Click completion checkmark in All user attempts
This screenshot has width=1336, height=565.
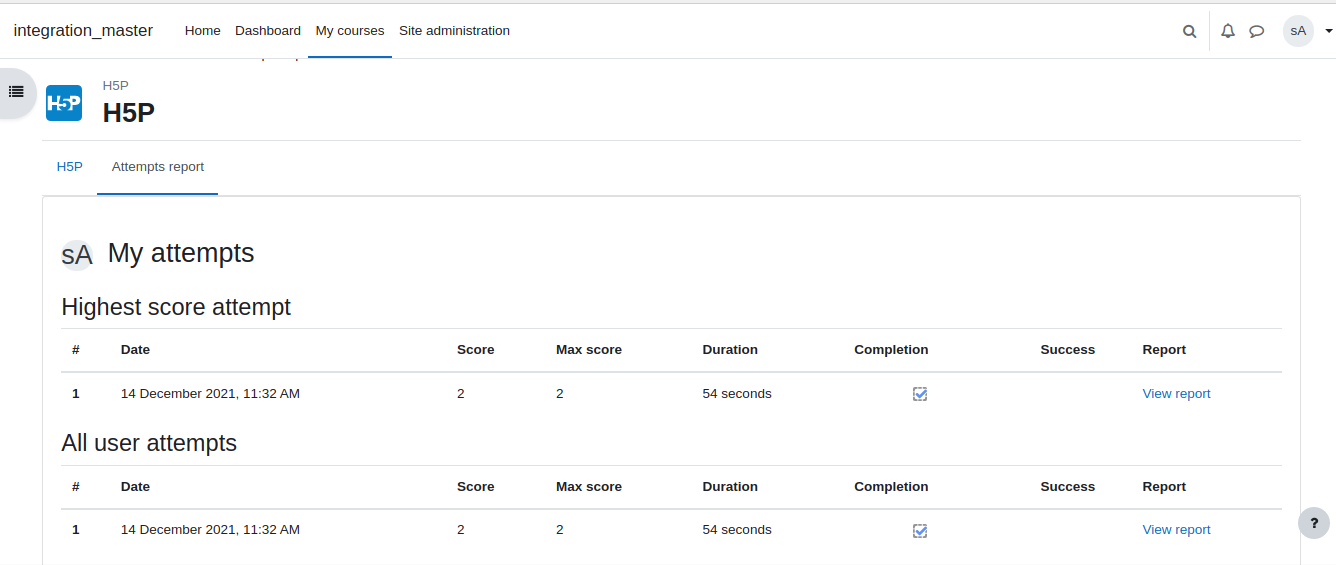pos(920,530)
